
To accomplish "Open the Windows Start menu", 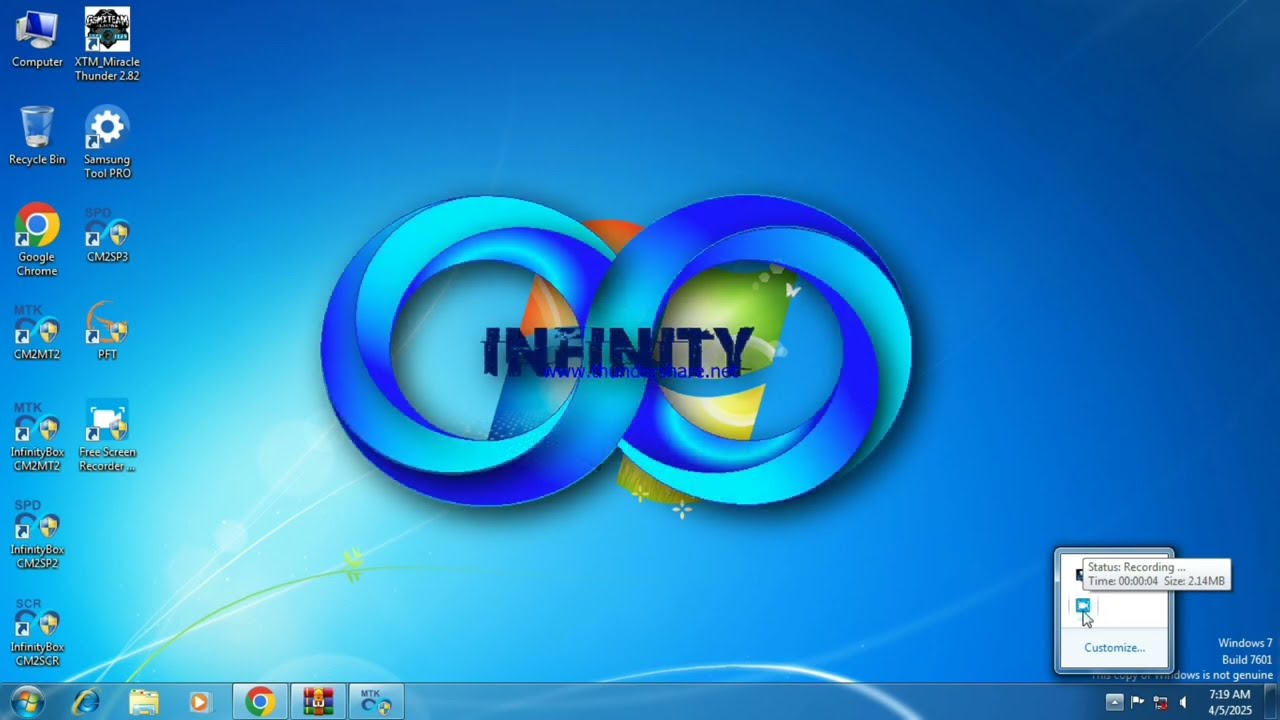I will (27, 702).
